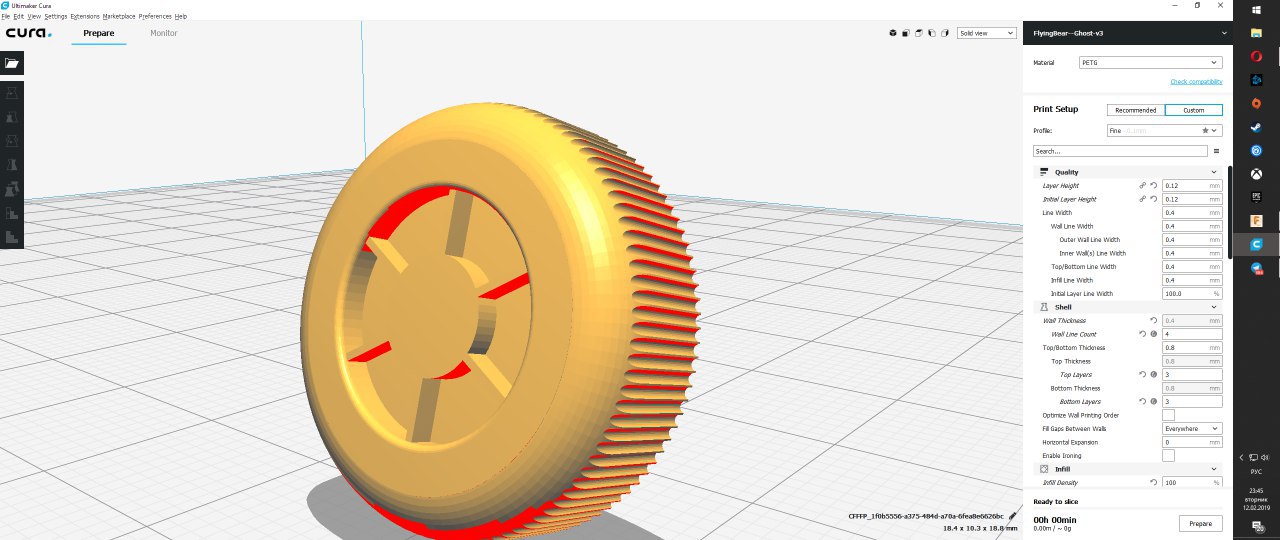
Task: Open Windows Start button in taskbar
Action: point(1256,8)
